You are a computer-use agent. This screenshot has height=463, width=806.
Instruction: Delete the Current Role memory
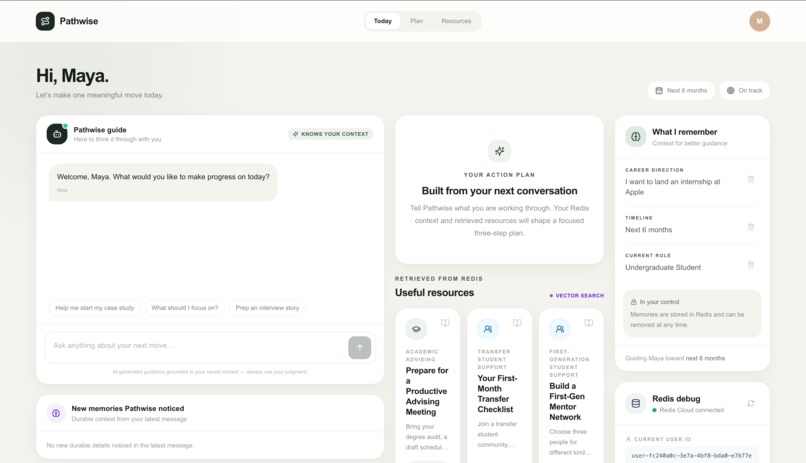[750, 265]
